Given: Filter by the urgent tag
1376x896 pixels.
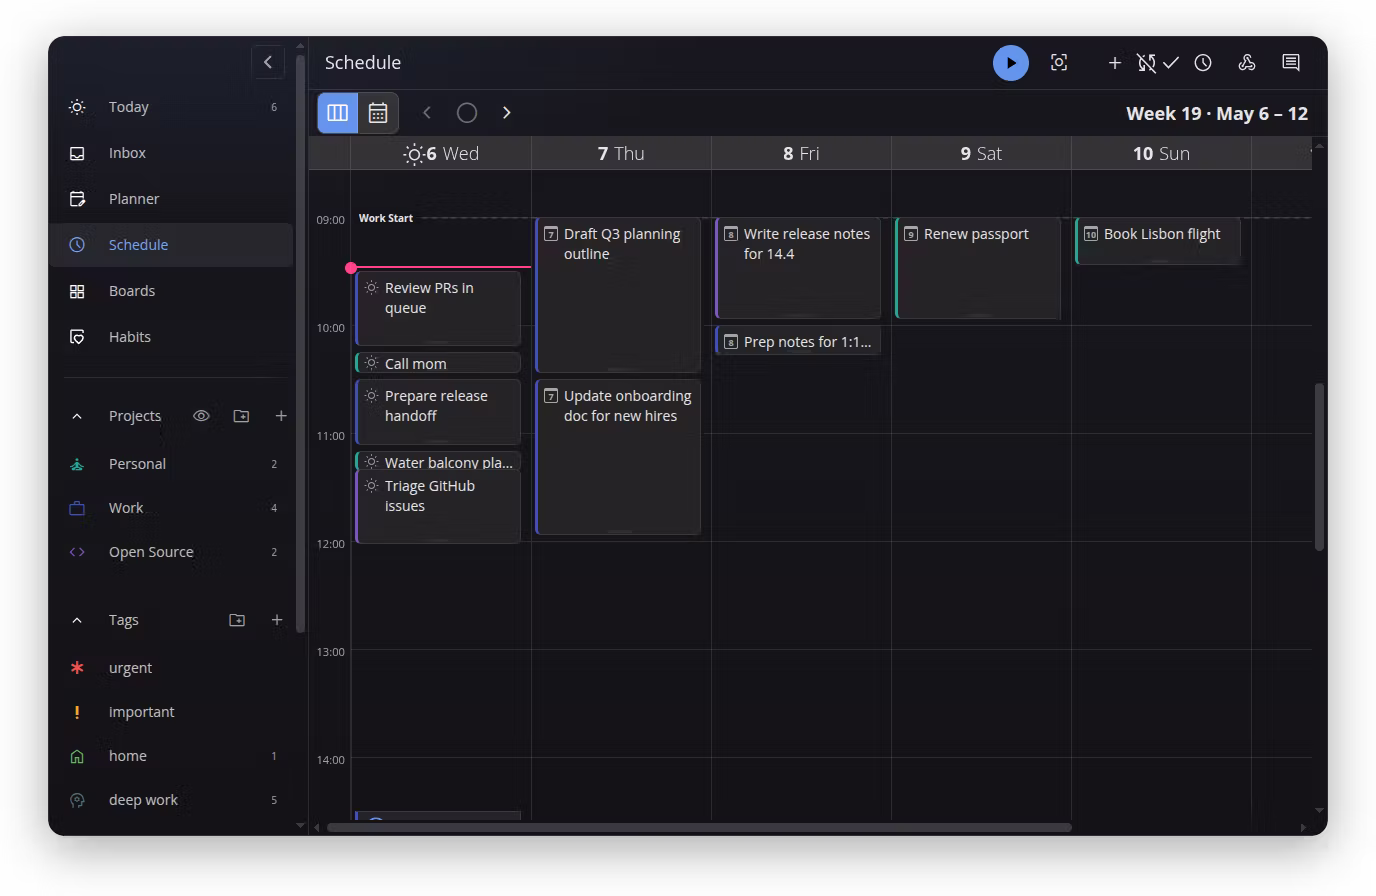Looking at the screenshot, I should [x=171, y=668].
